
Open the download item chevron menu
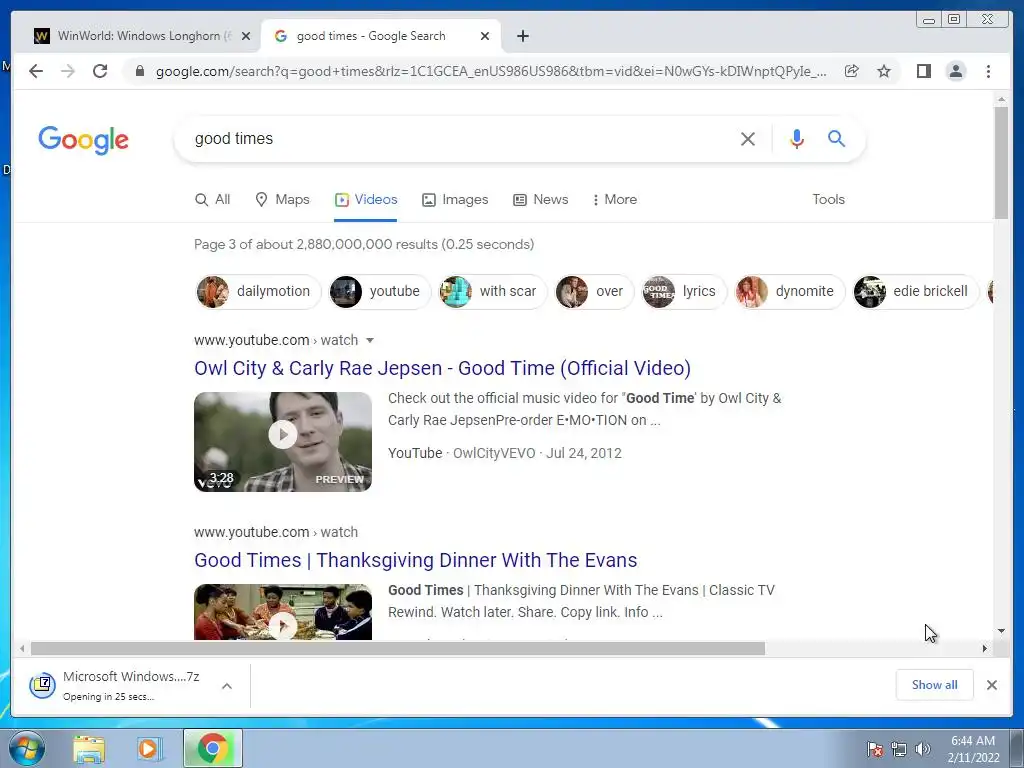[227, 686]
